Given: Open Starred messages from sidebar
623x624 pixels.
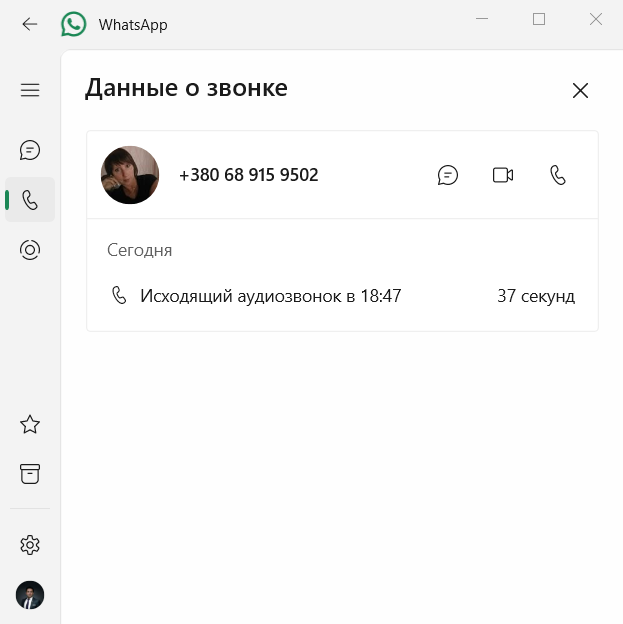Looking at the screenshot, I should click(x=30, y=424).
